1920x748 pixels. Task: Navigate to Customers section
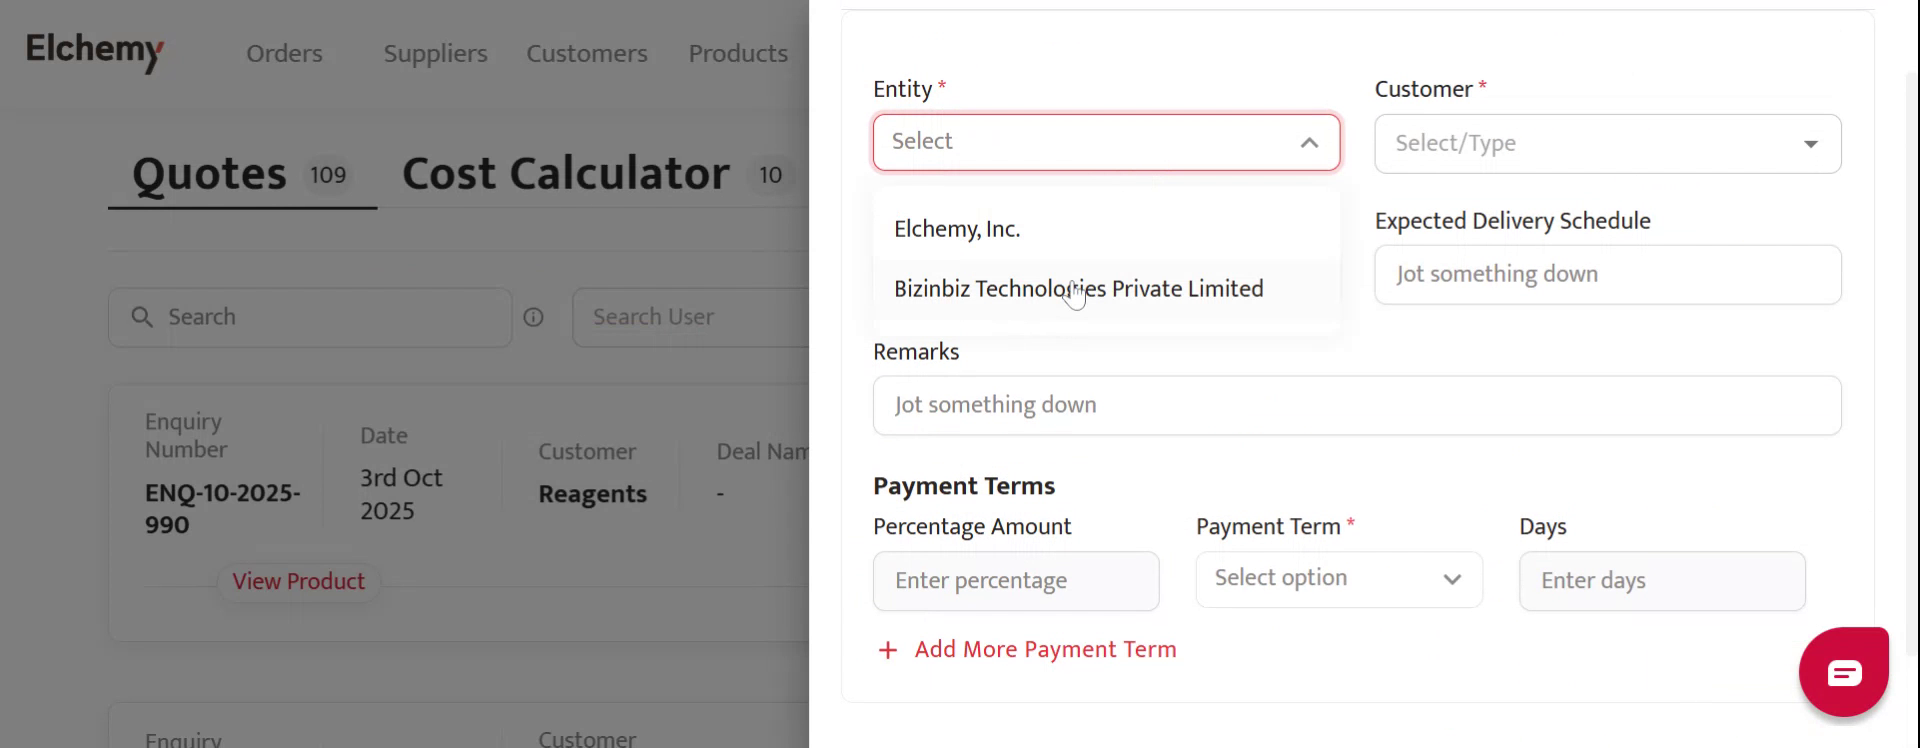[587, 53]
